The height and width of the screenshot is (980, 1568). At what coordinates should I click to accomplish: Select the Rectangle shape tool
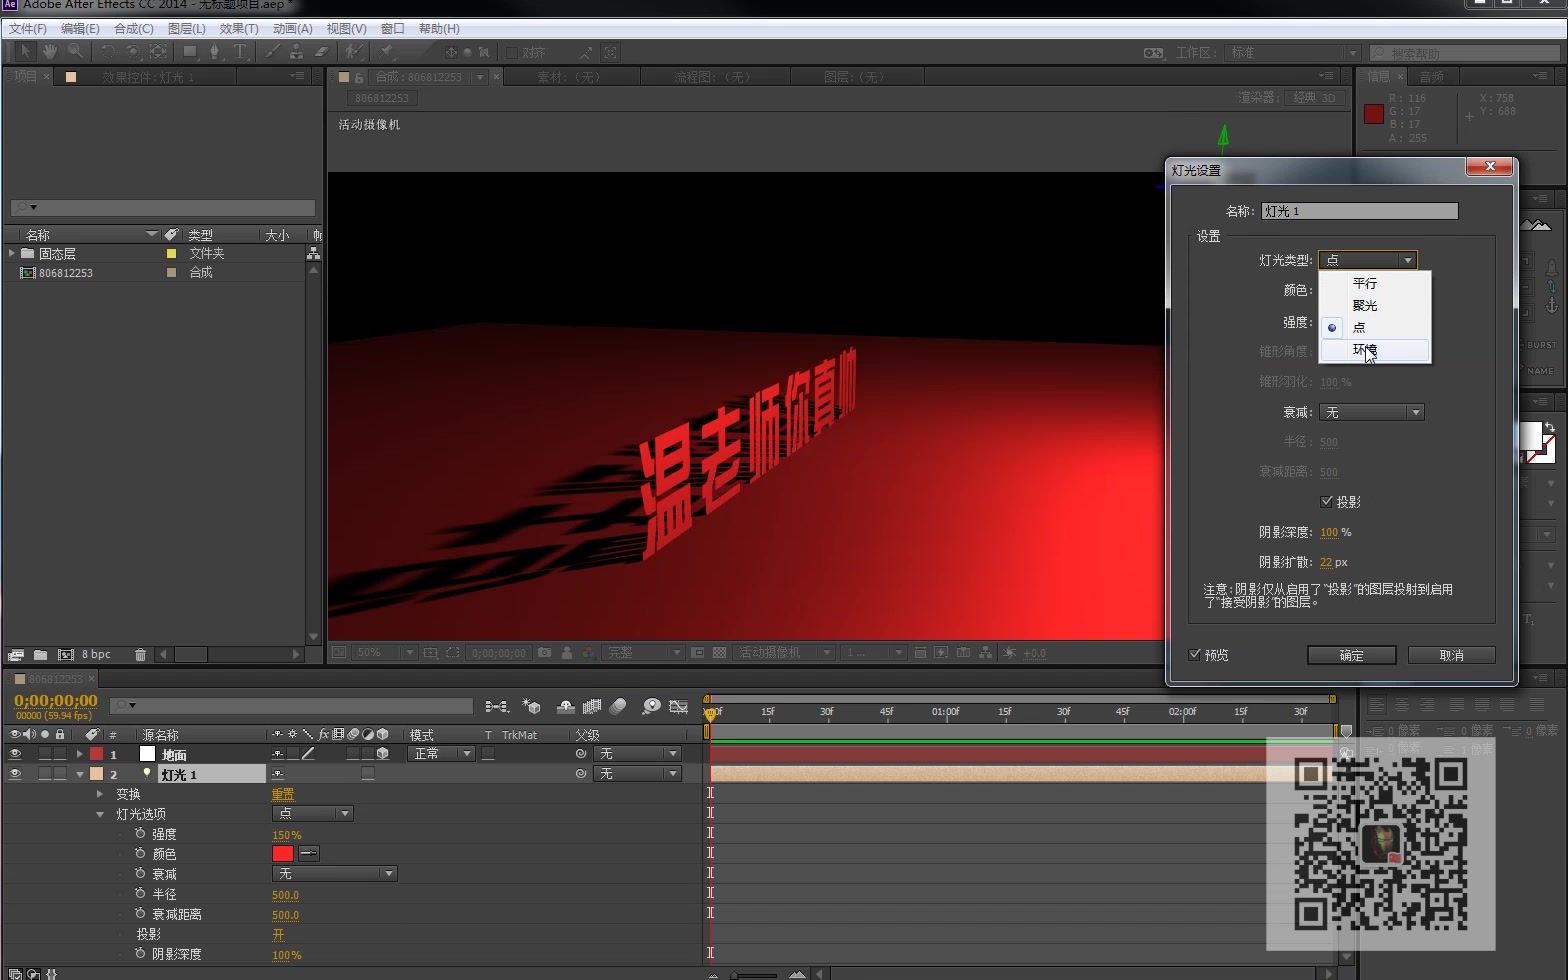tap(189, 52)
